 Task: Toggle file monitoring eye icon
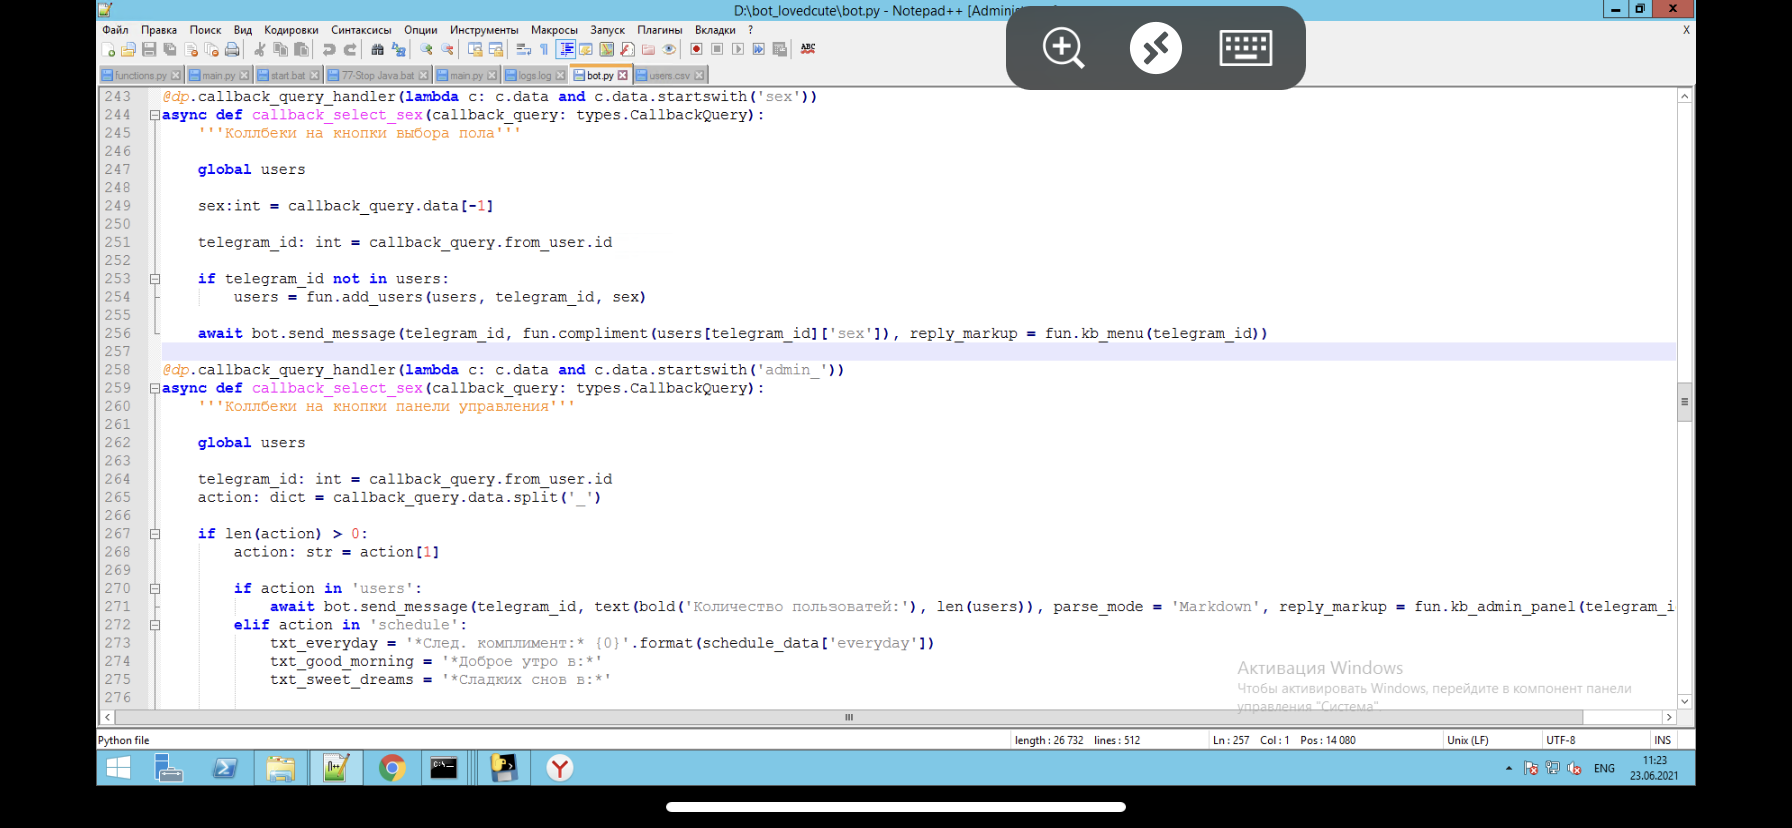pos(669,49)
